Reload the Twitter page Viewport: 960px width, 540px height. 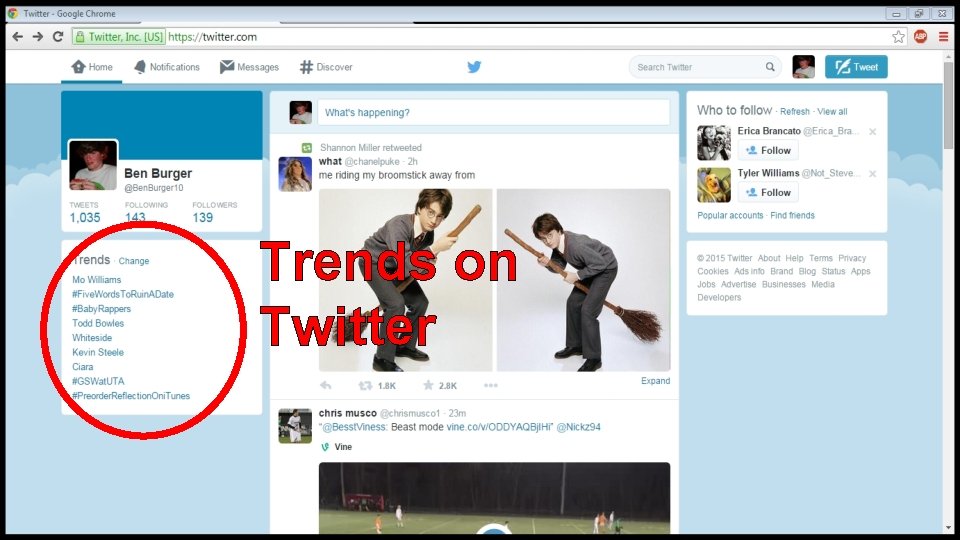click(58, 37)
